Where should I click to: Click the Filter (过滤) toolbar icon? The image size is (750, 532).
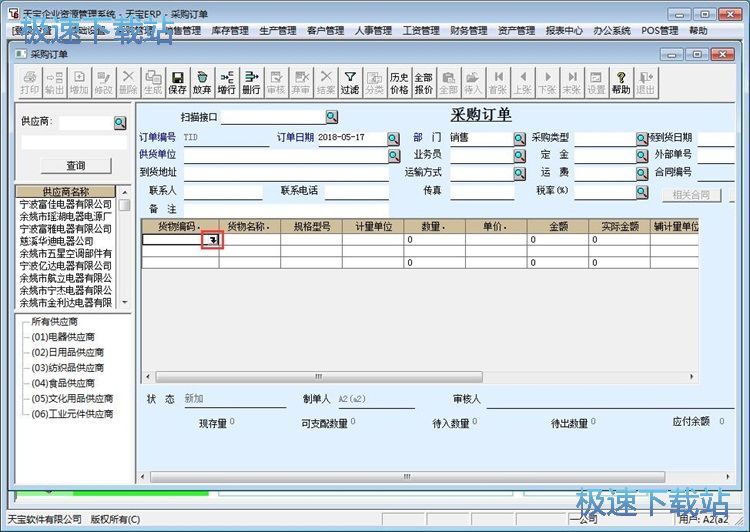point(349,82)
